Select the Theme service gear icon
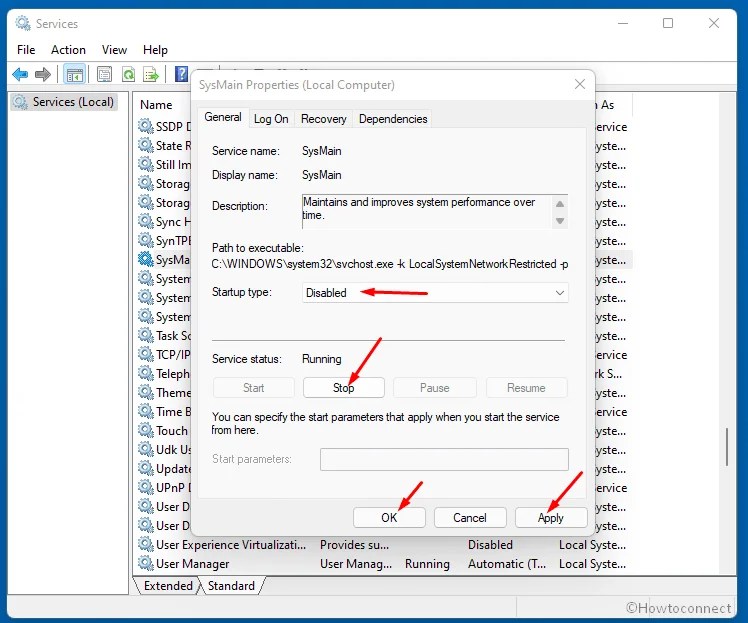Image resolution: width=748 pixels, height=623 pixels. [x=145, y=392]
